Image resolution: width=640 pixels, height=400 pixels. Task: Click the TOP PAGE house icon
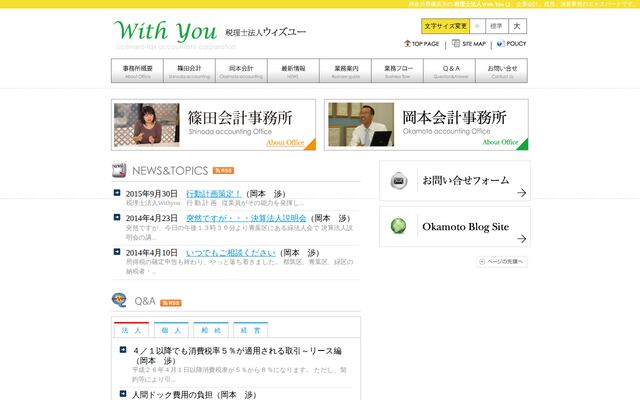point(407,43)
